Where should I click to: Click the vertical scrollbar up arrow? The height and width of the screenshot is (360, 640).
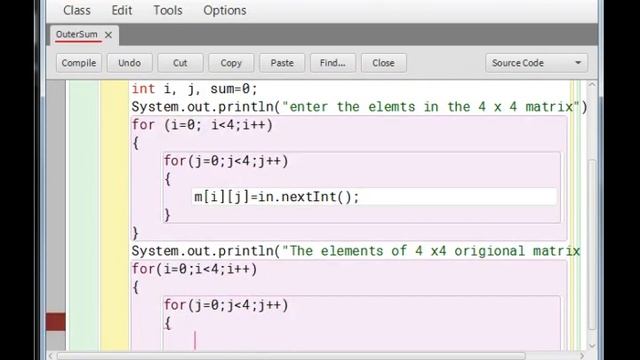592,85
